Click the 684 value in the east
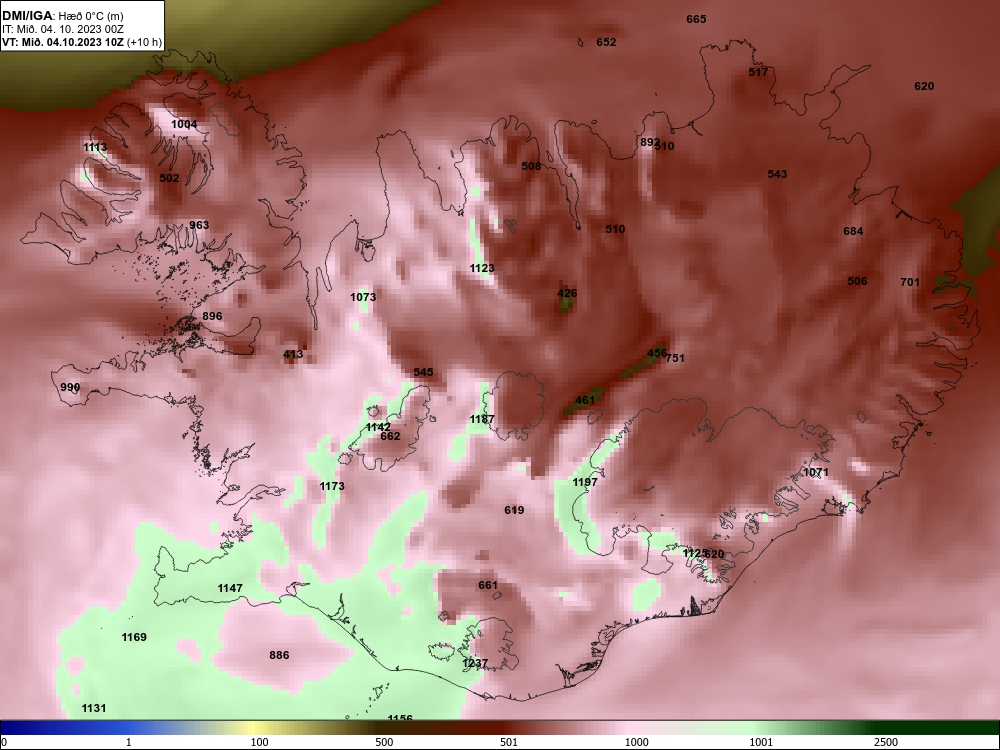 pyautogui.click(x=853, y=231)
